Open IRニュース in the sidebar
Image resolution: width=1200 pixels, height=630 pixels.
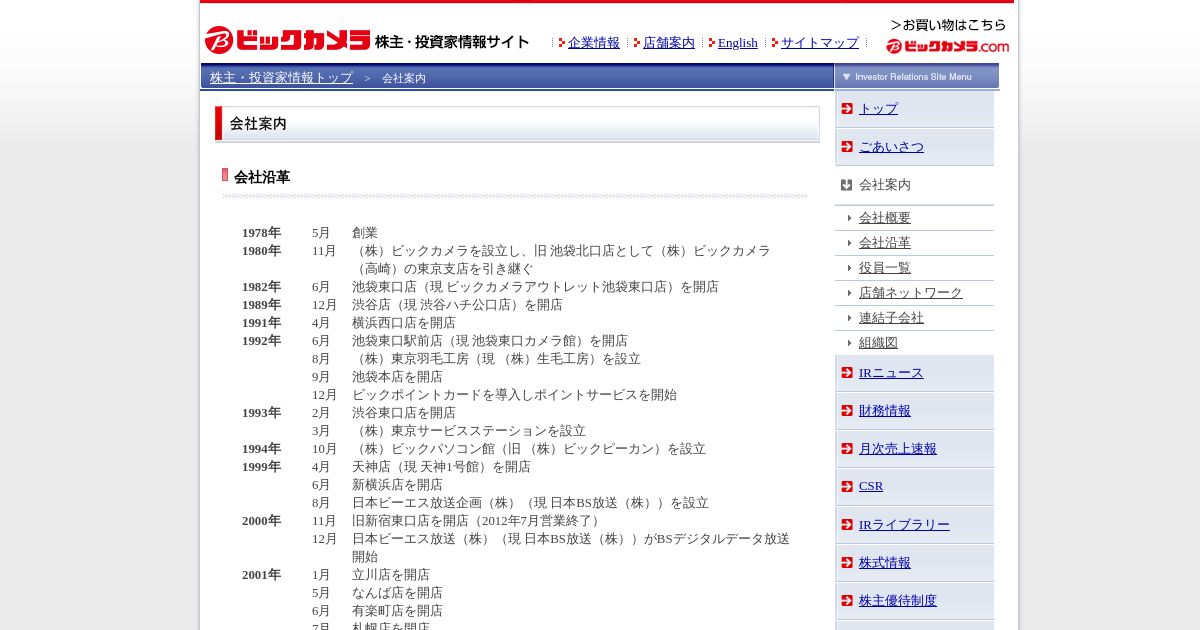[891, 373]
